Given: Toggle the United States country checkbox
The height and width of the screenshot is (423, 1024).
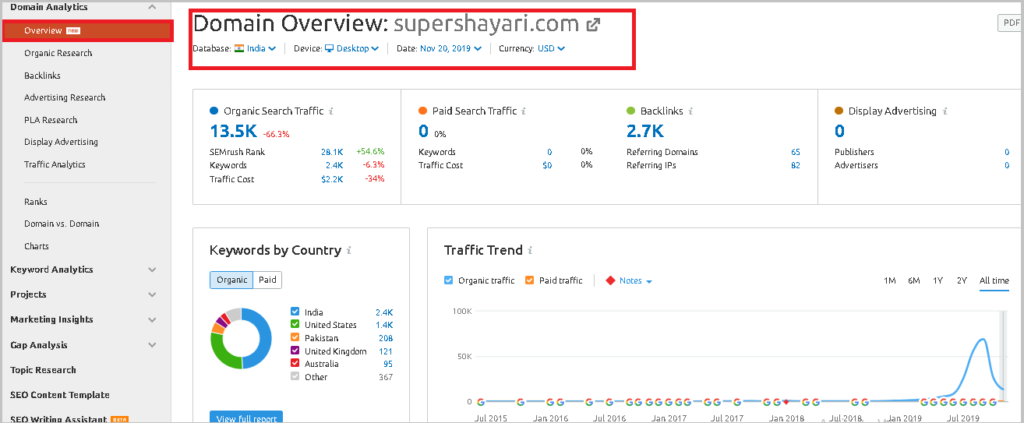Looking at the screenshot, I should (295, 325).
